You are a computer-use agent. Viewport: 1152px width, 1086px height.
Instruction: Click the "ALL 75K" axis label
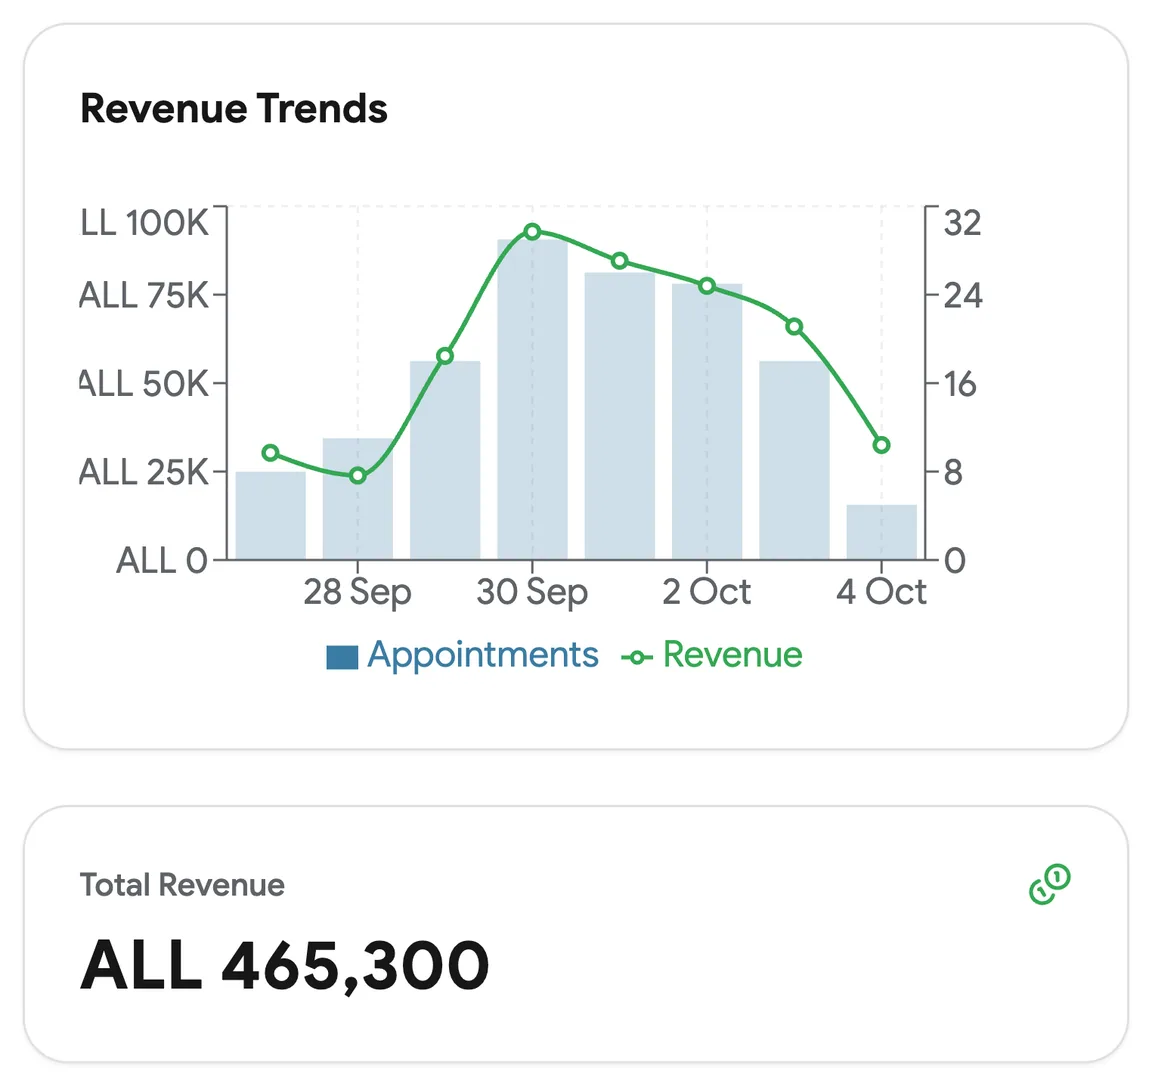click(x=144, y=295)
